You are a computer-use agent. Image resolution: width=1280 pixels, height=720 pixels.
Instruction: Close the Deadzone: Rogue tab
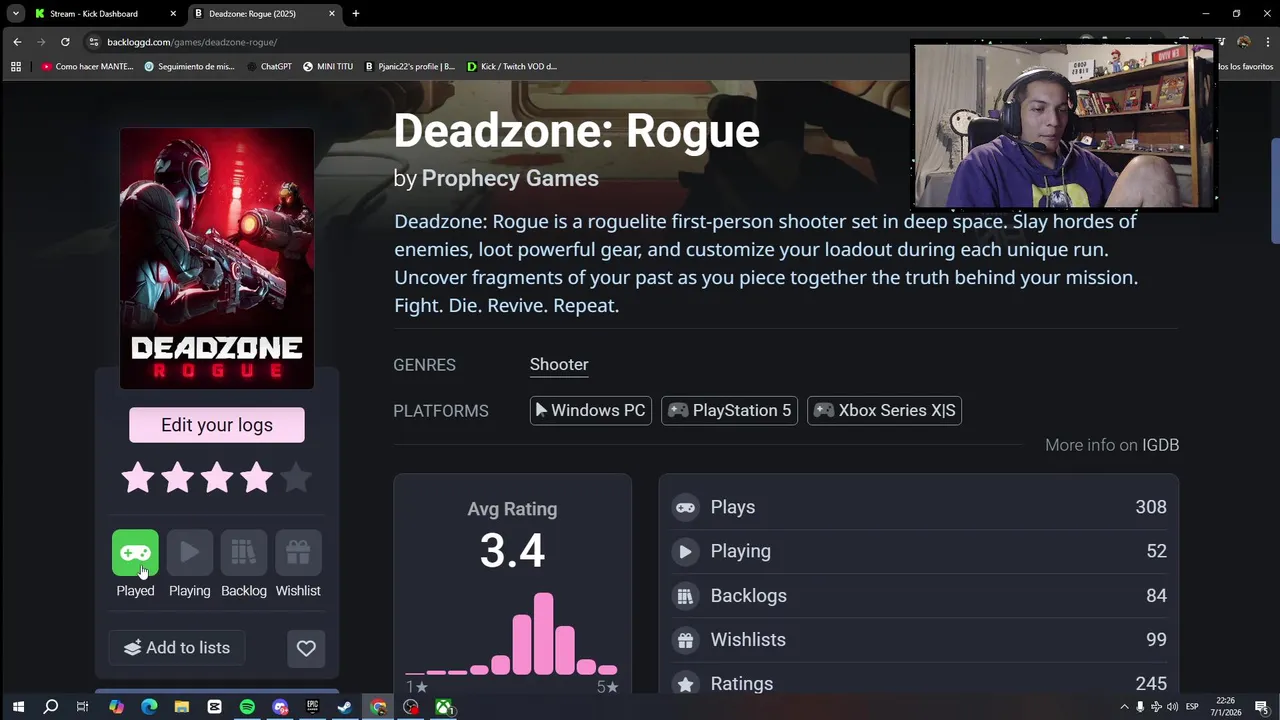(332, 14)
